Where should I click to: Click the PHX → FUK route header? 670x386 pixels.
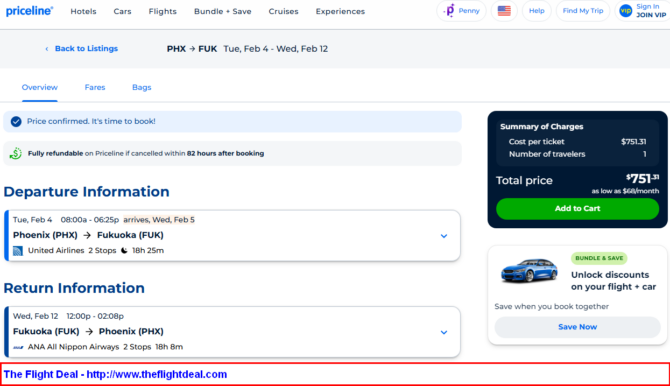pyautogui.click(x=192, y=49)
